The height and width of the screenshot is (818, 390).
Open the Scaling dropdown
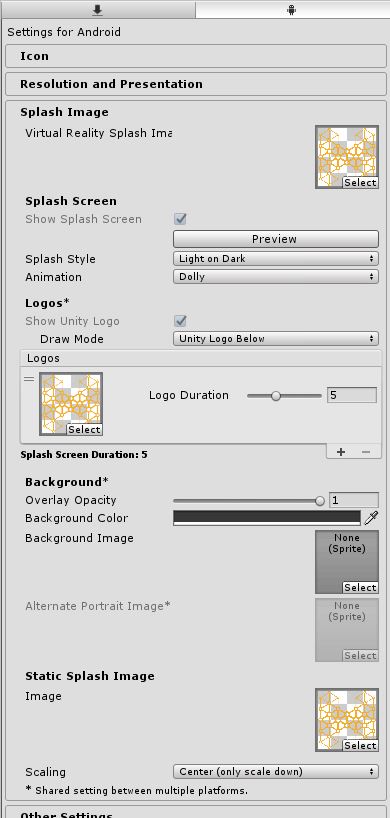pos(276,772)
